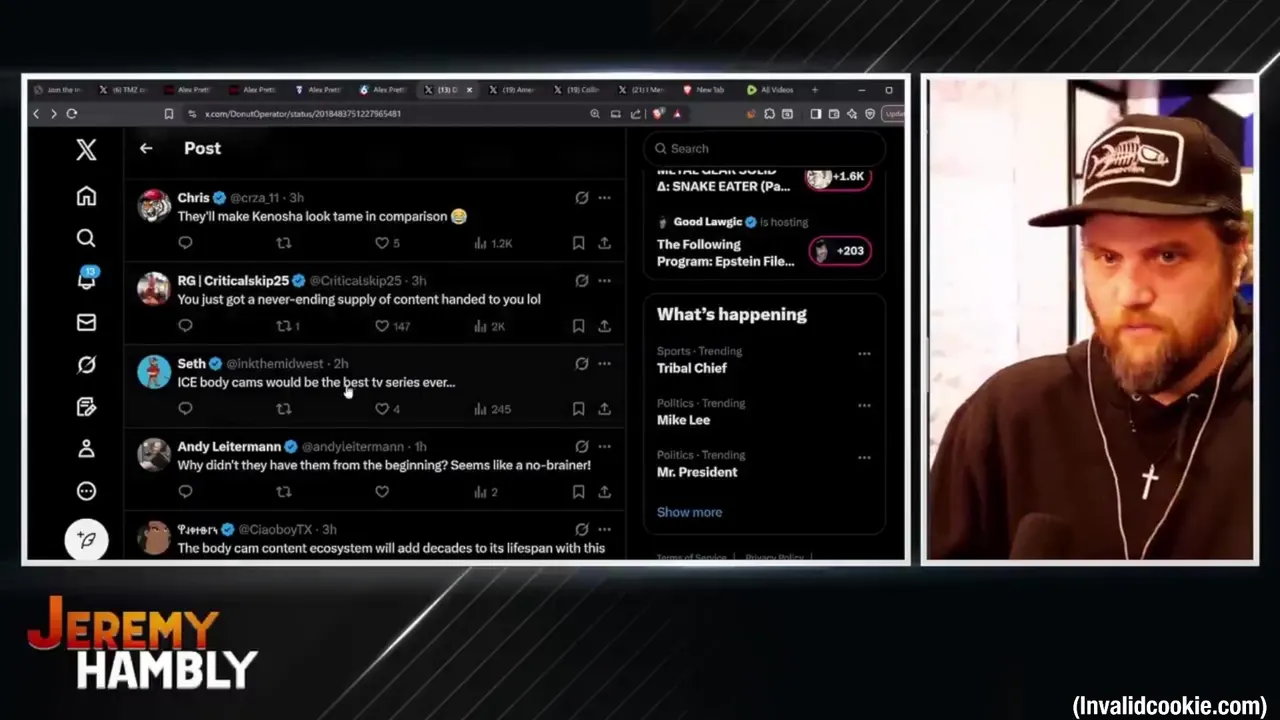
Task: Repost Seth's ICE body cams comment
Action: (x=284, y=409)
